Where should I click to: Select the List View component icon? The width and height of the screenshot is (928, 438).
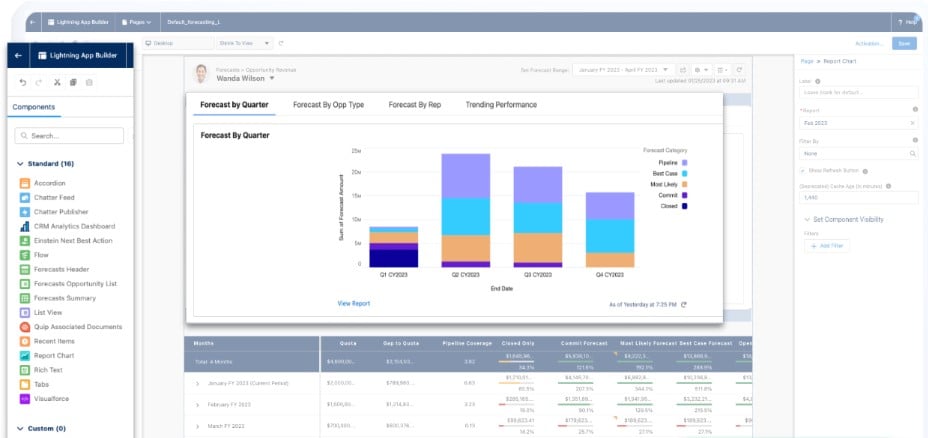click(x=24, y=313)
